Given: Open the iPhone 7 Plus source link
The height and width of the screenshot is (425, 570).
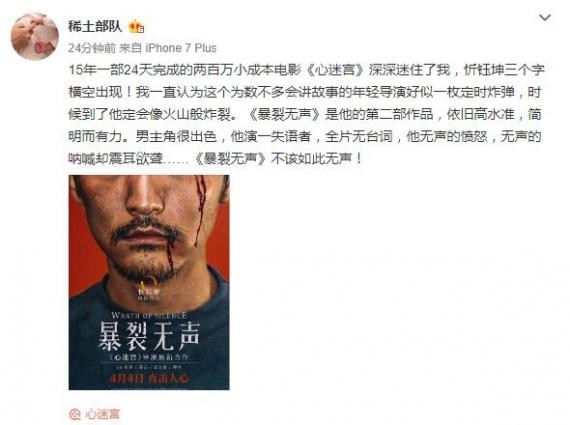Looking at the screenshot, I should (181, 48).
